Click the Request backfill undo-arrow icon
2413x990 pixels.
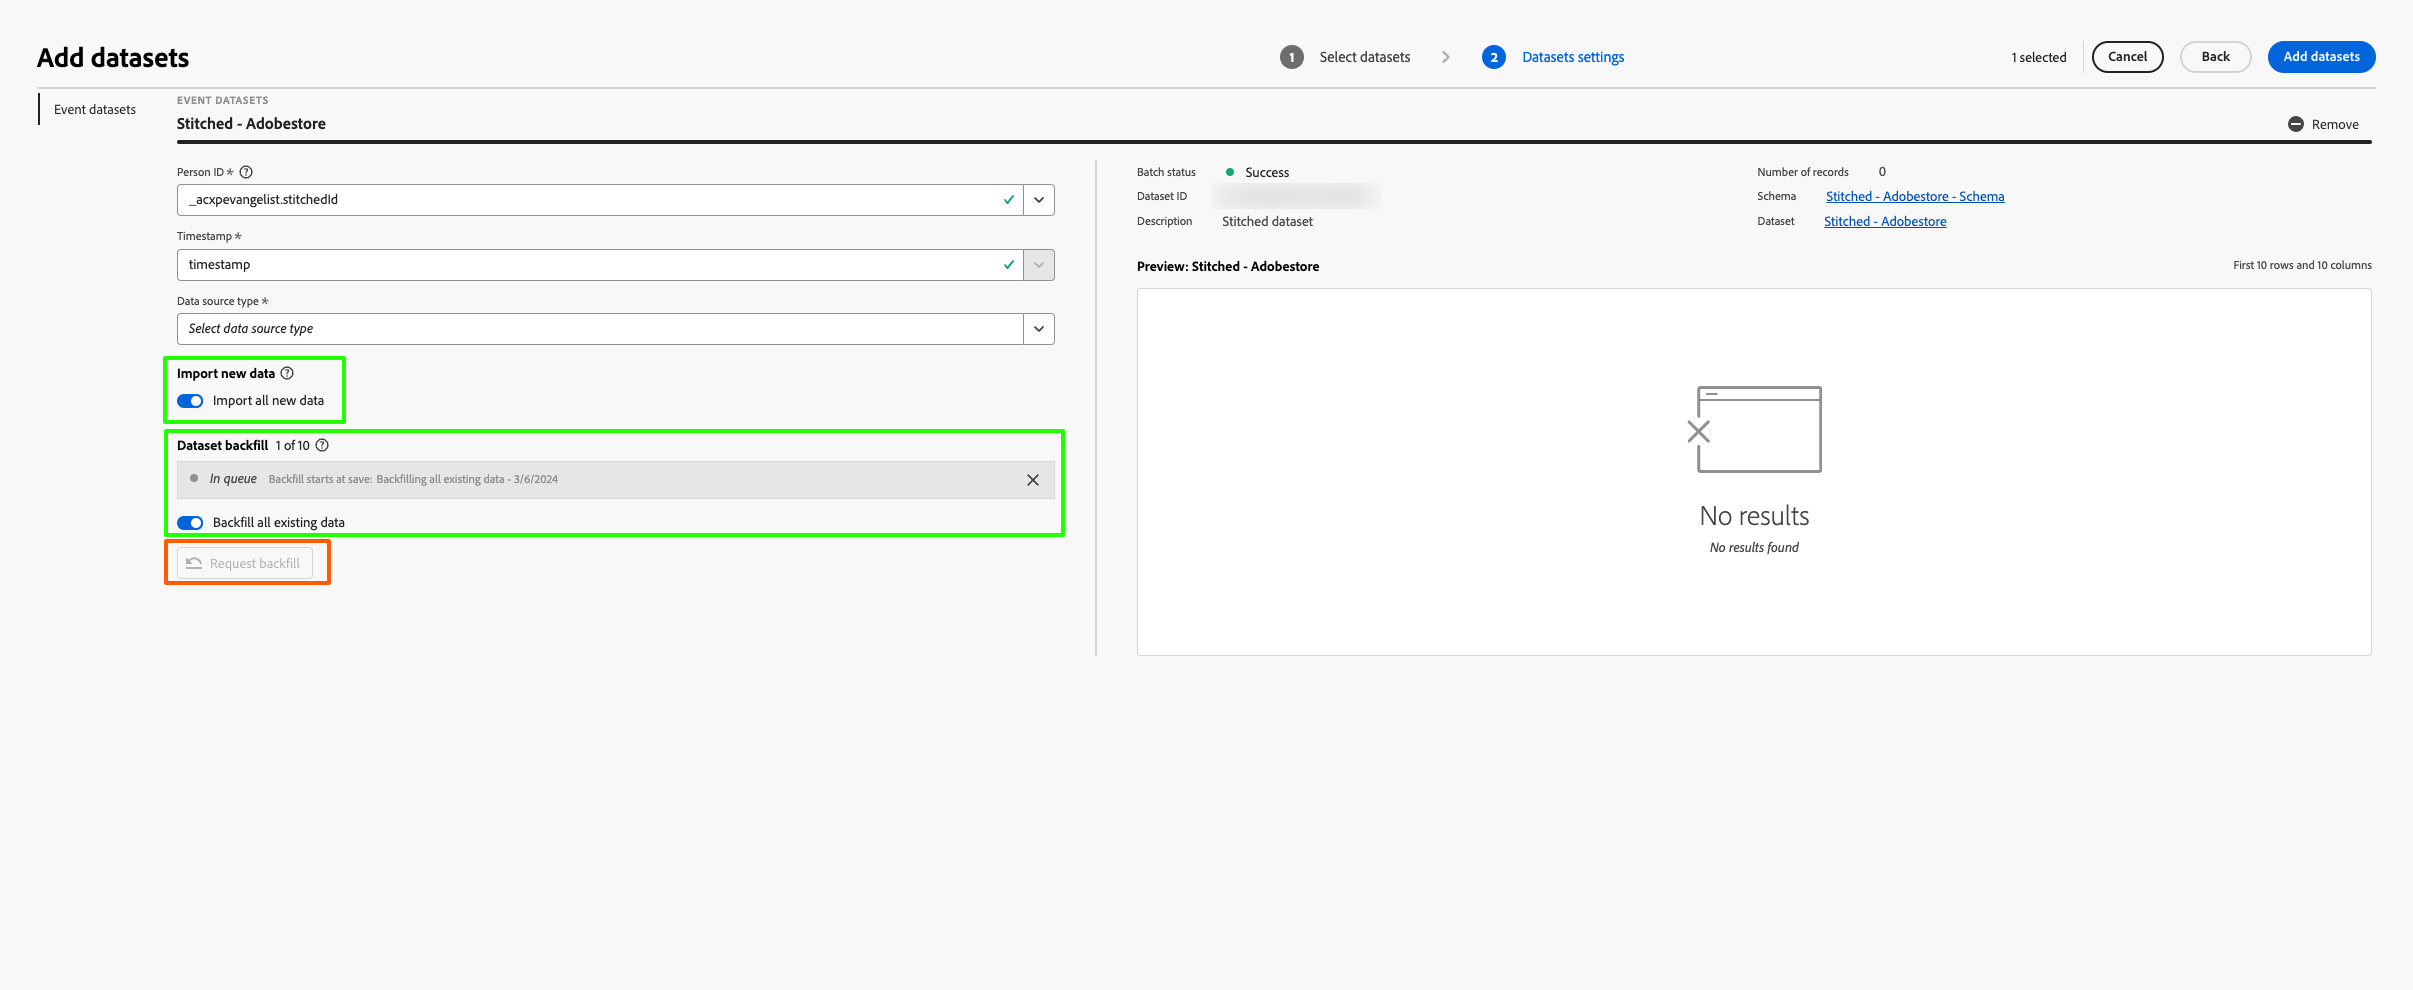[194, 562]
